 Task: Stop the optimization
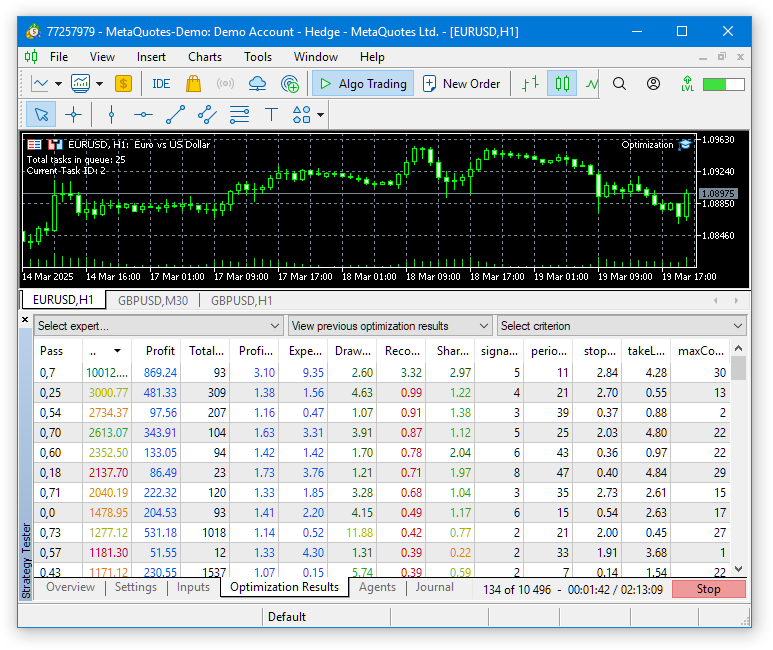click(708, 589)
